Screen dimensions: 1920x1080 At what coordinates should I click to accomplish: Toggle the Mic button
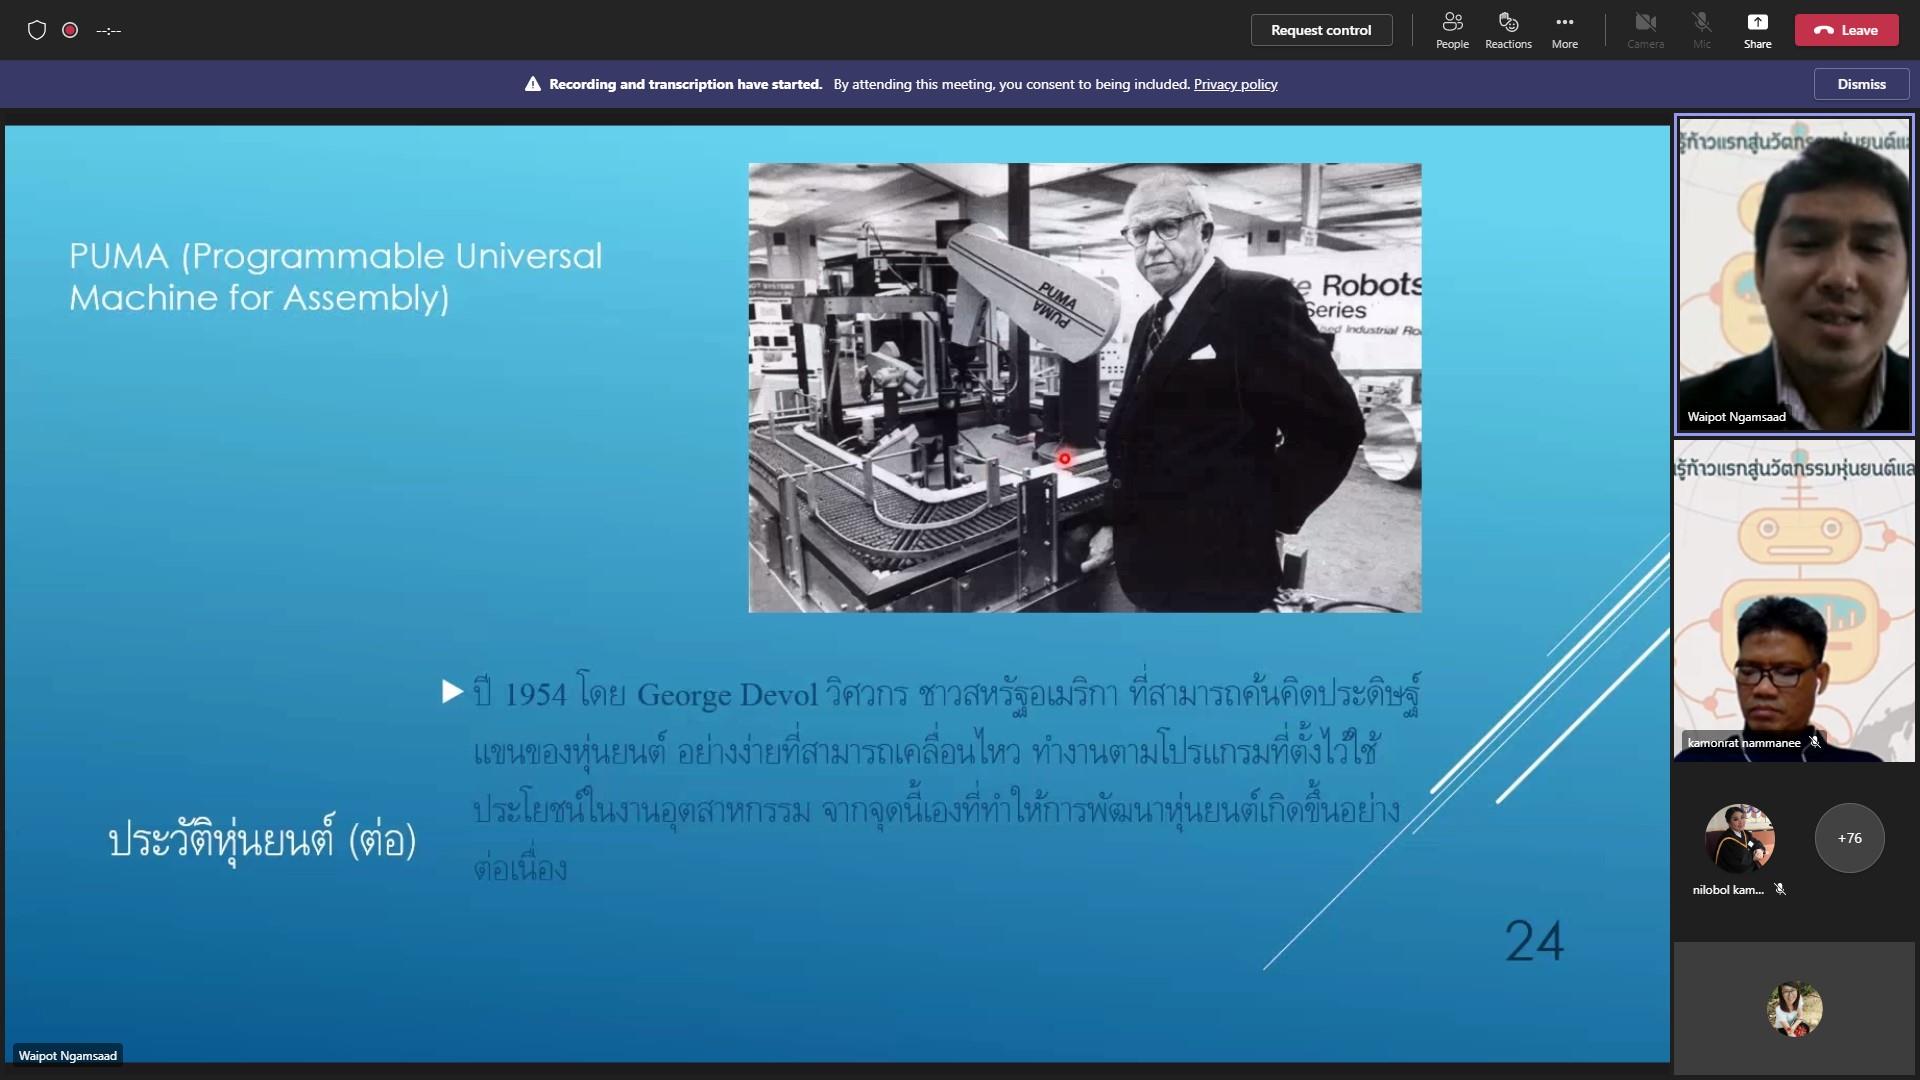[1701, 30]
